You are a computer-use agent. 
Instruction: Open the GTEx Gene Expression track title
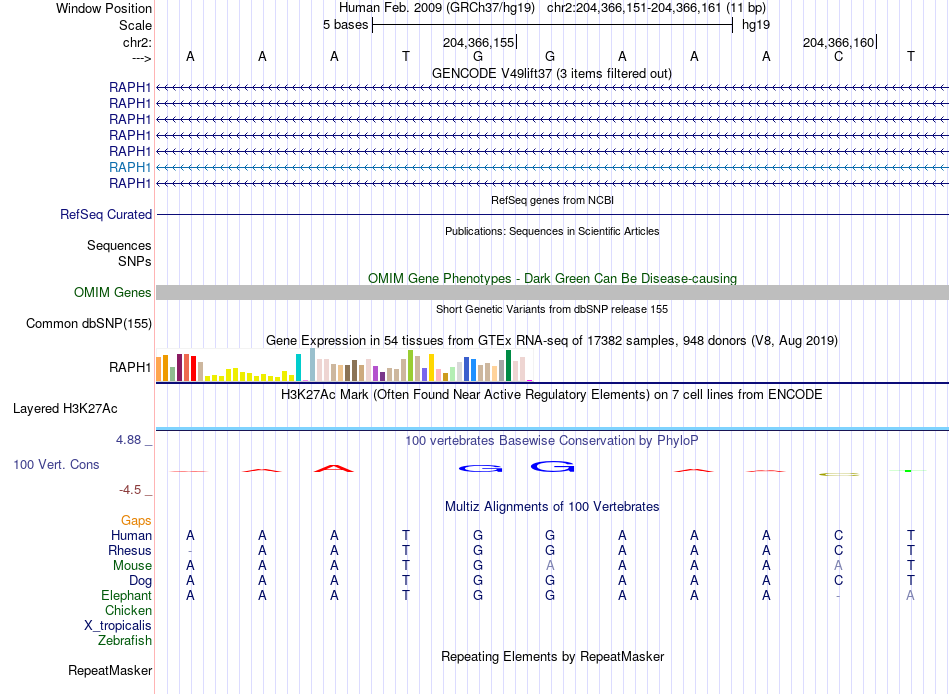click(552, 341)
